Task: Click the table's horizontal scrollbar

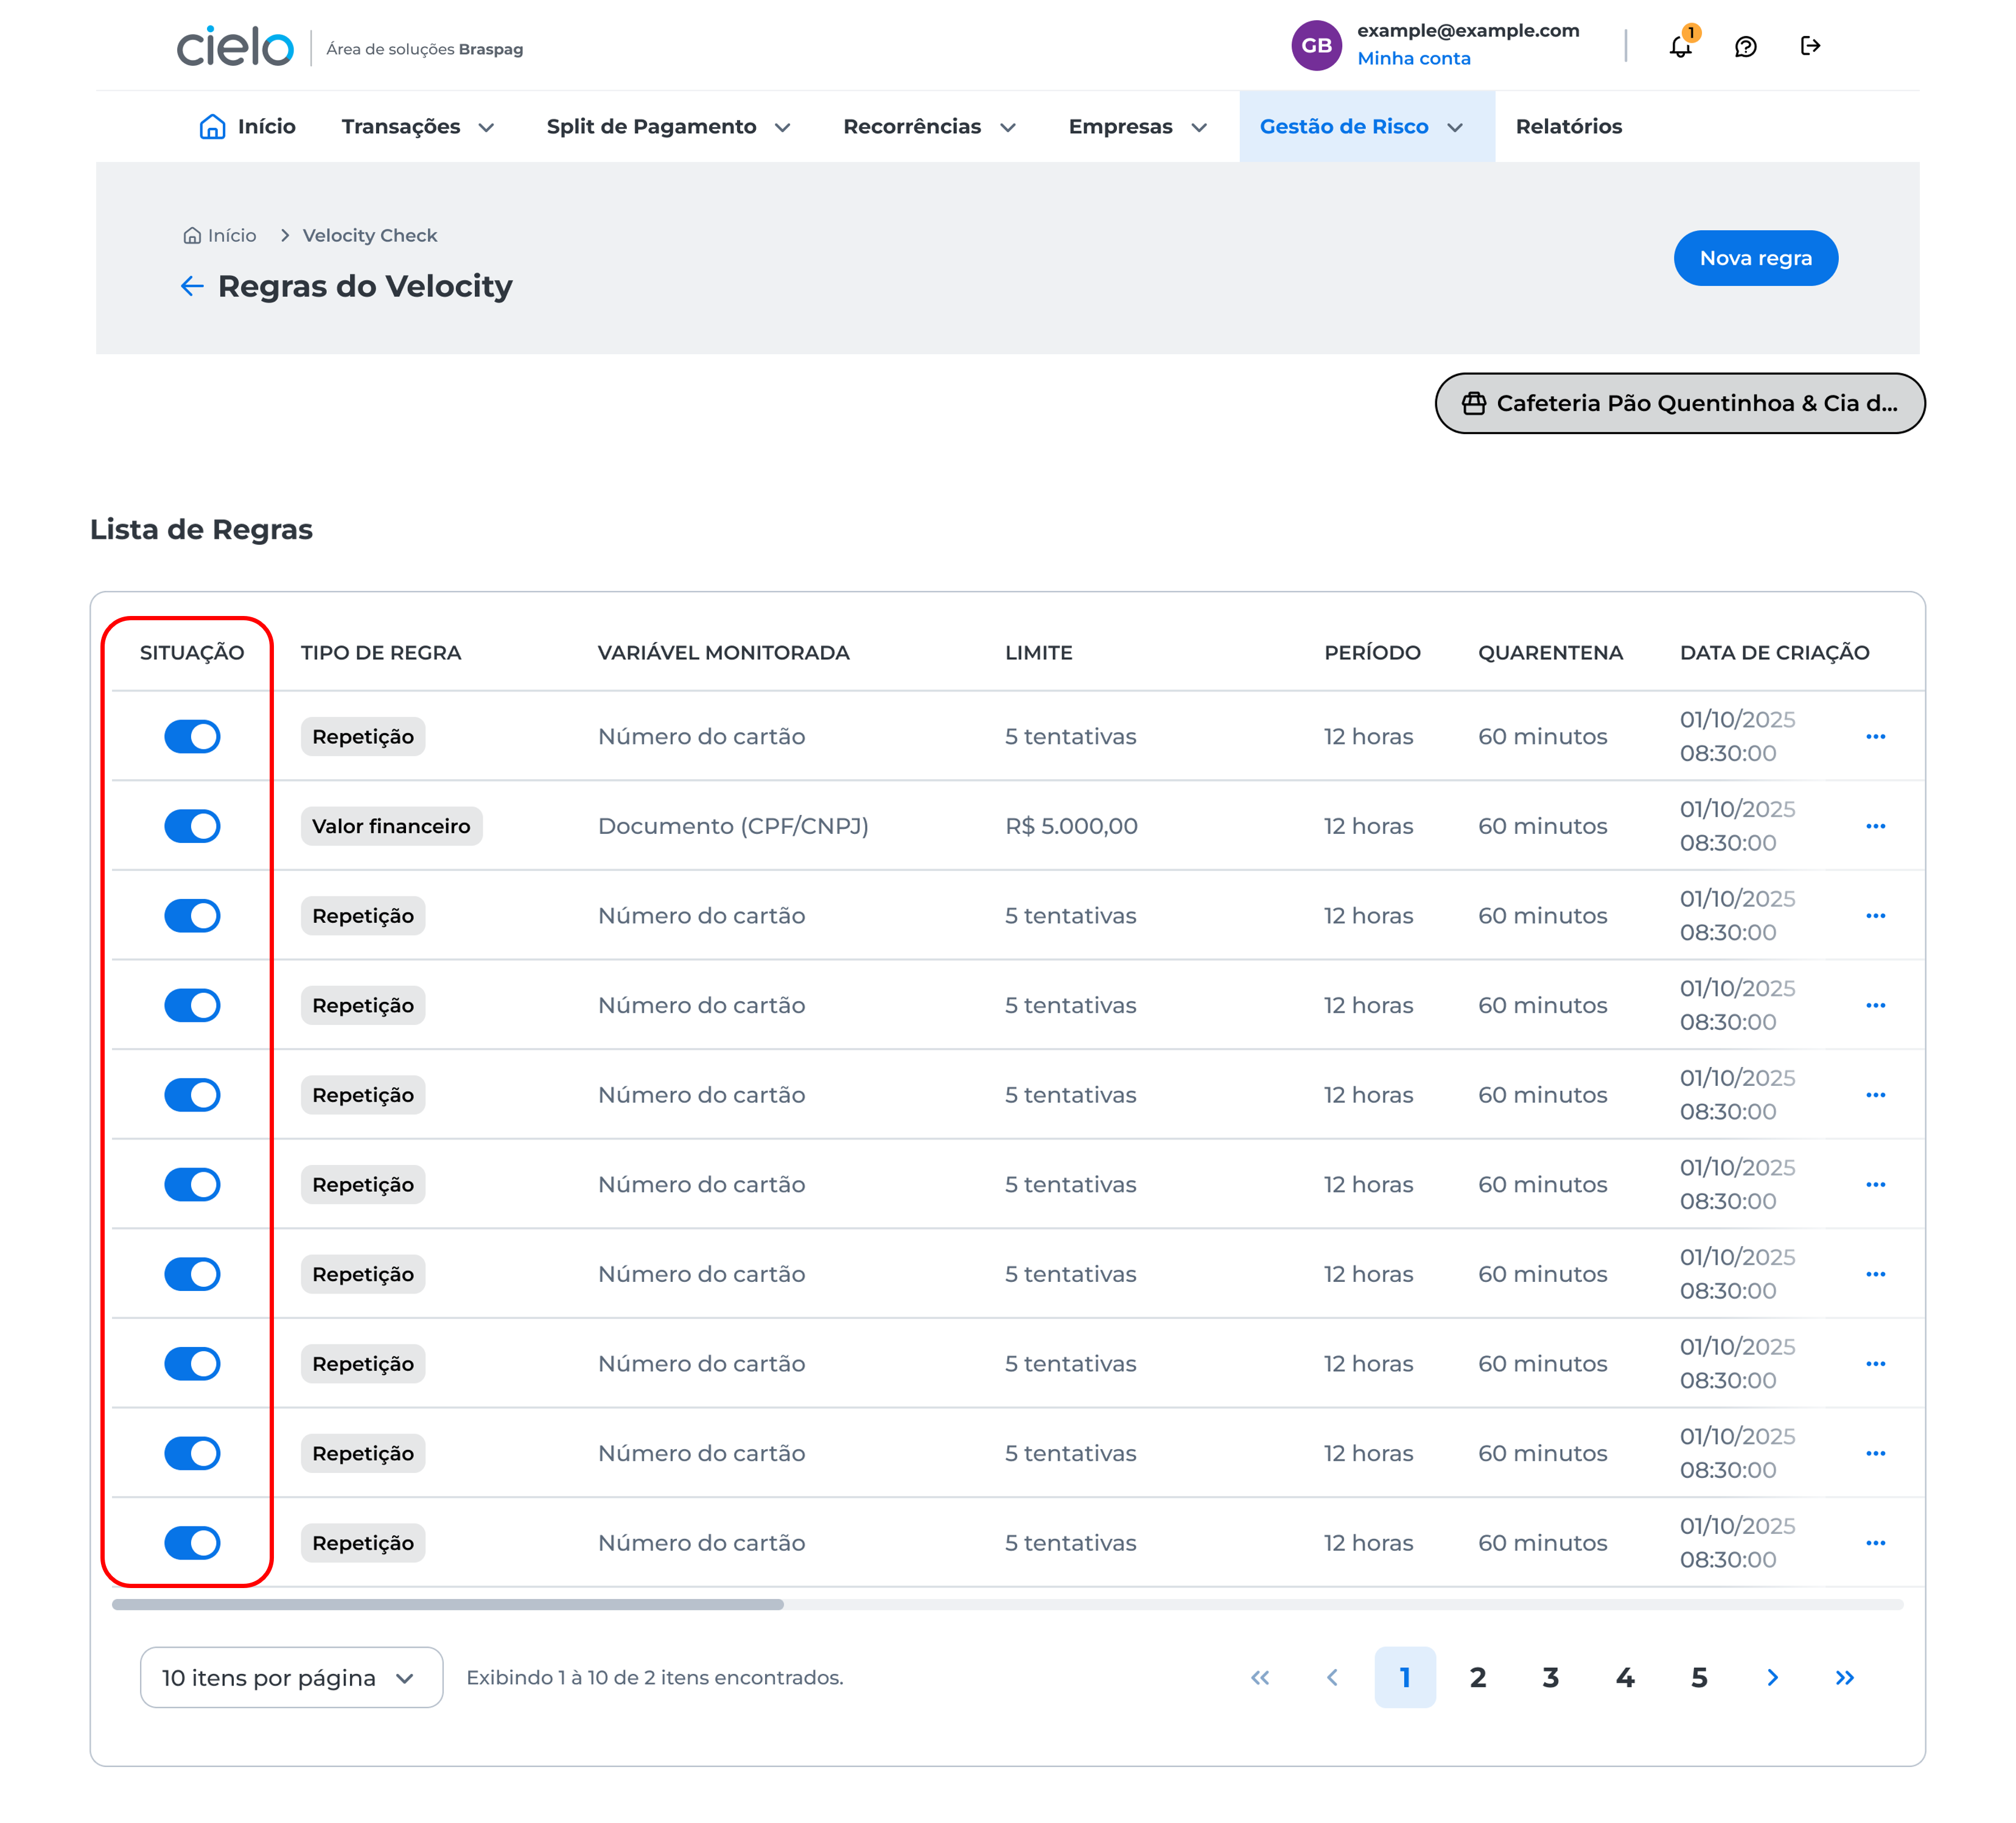Action: pyautogui.click(x=448, y=1604)
